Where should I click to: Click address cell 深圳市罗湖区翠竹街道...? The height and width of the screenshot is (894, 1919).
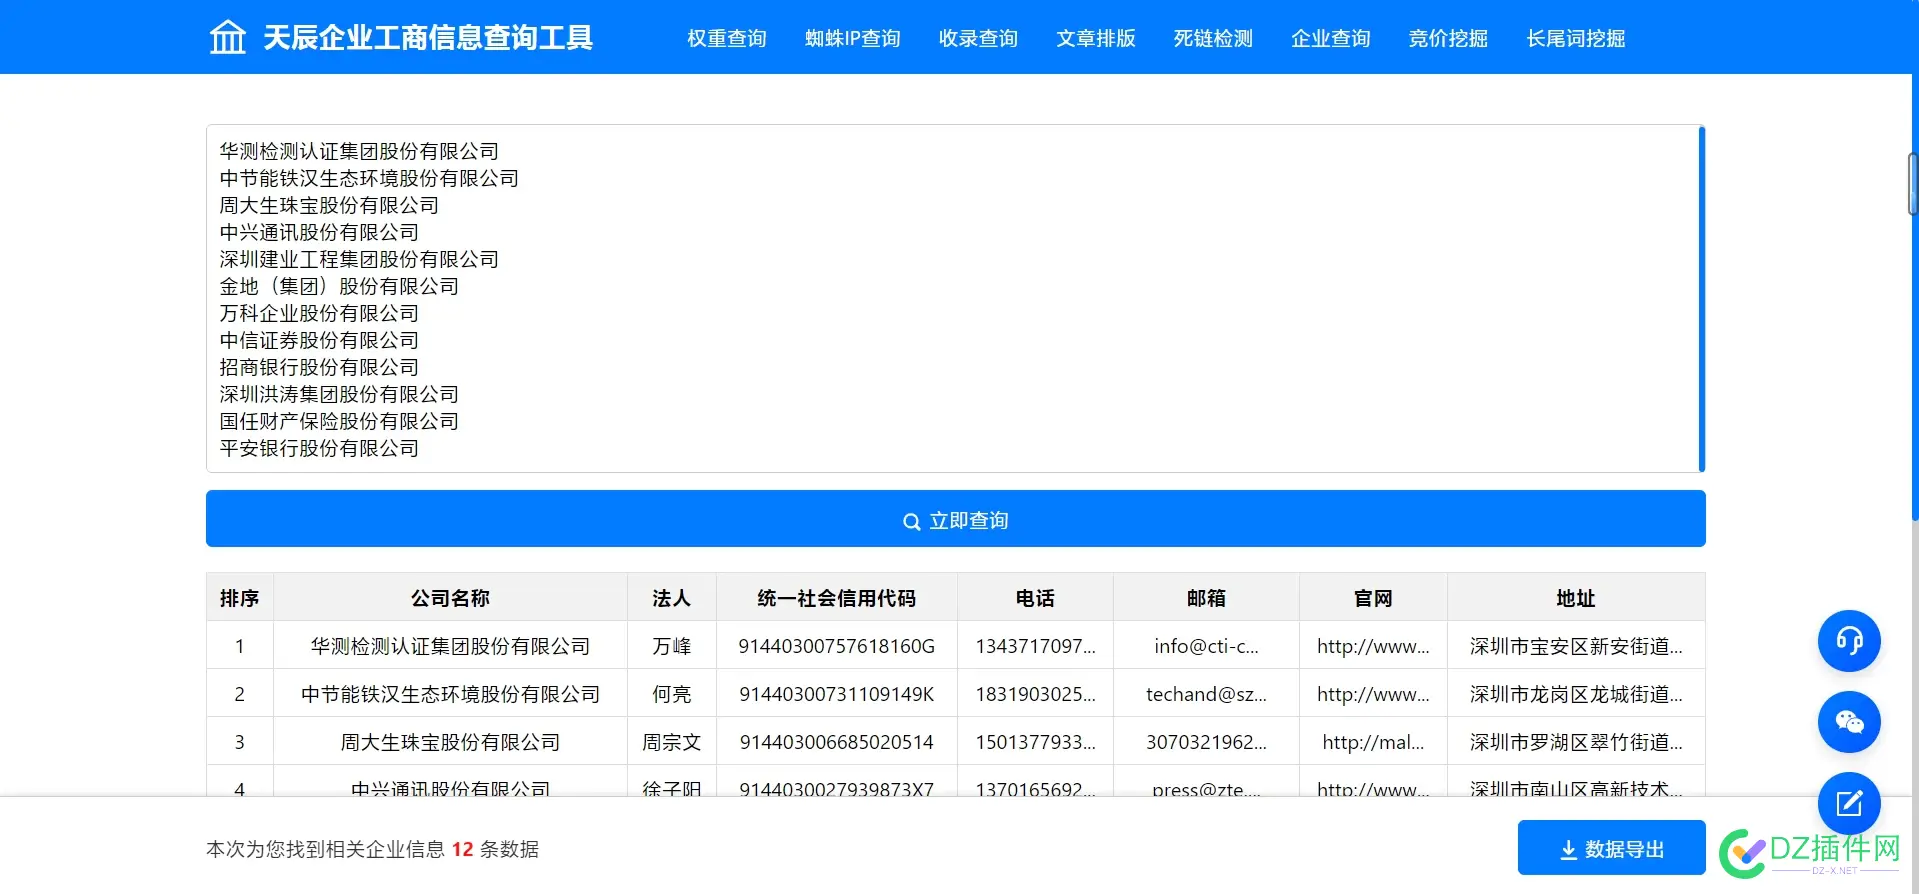pyautogui.click(x=1576, y=742)
